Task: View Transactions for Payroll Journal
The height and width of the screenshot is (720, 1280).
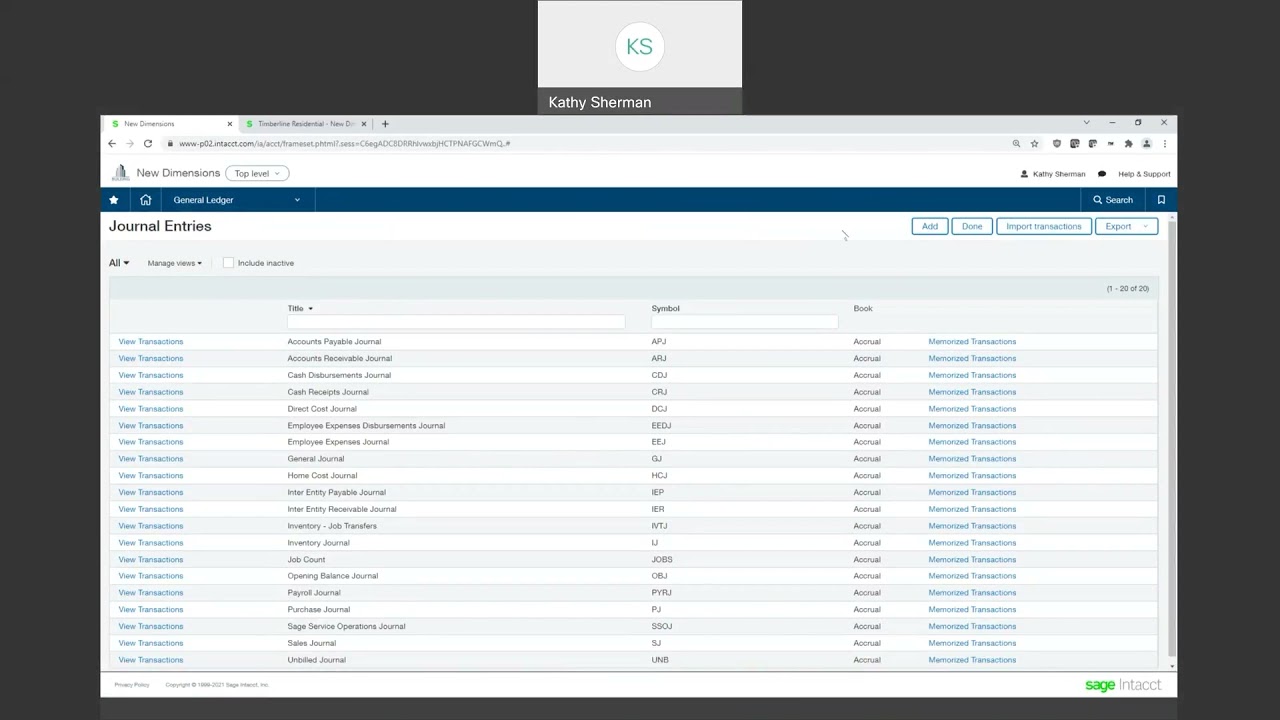Action: point(151,593)
